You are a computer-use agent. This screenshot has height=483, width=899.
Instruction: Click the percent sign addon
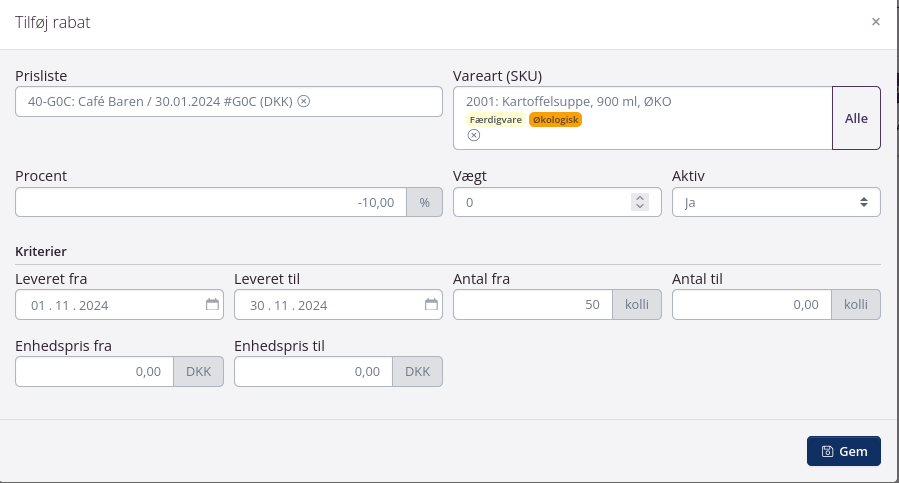click(424, 202)
